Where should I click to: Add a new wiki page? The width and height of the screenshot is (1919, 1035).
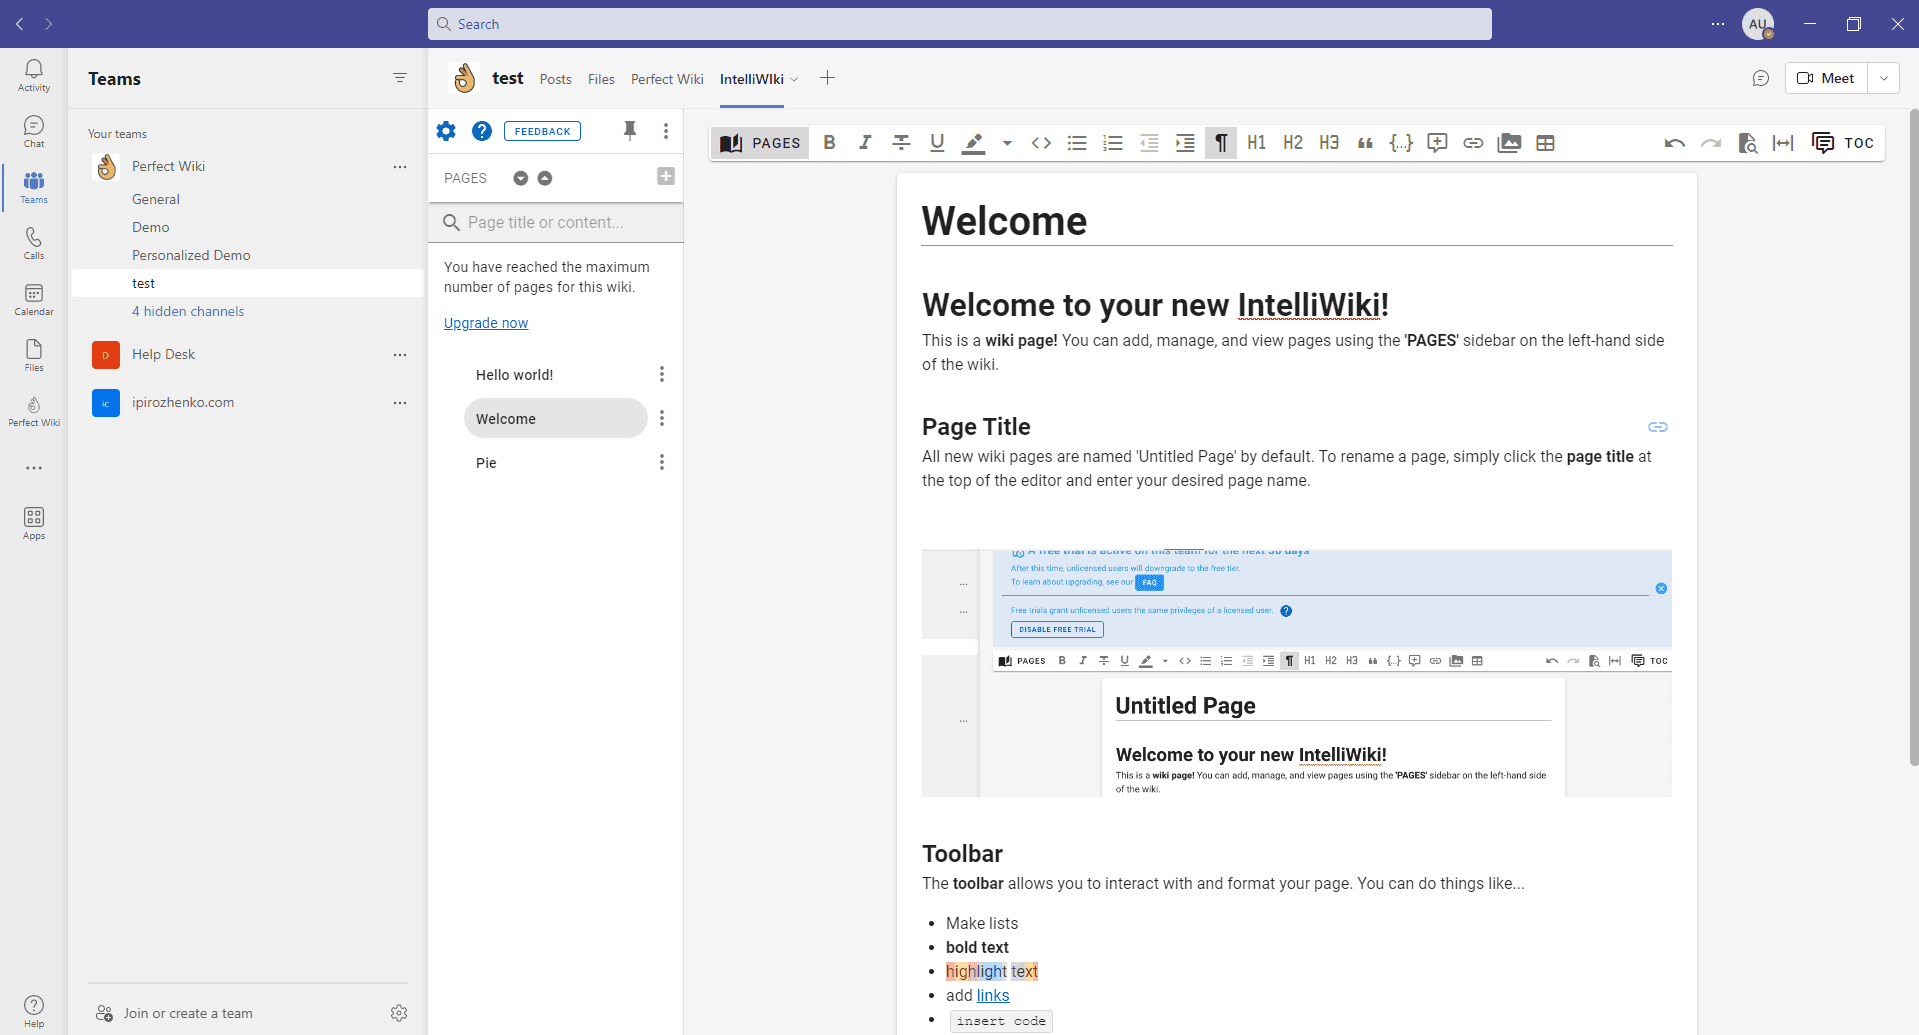point(666,177)
